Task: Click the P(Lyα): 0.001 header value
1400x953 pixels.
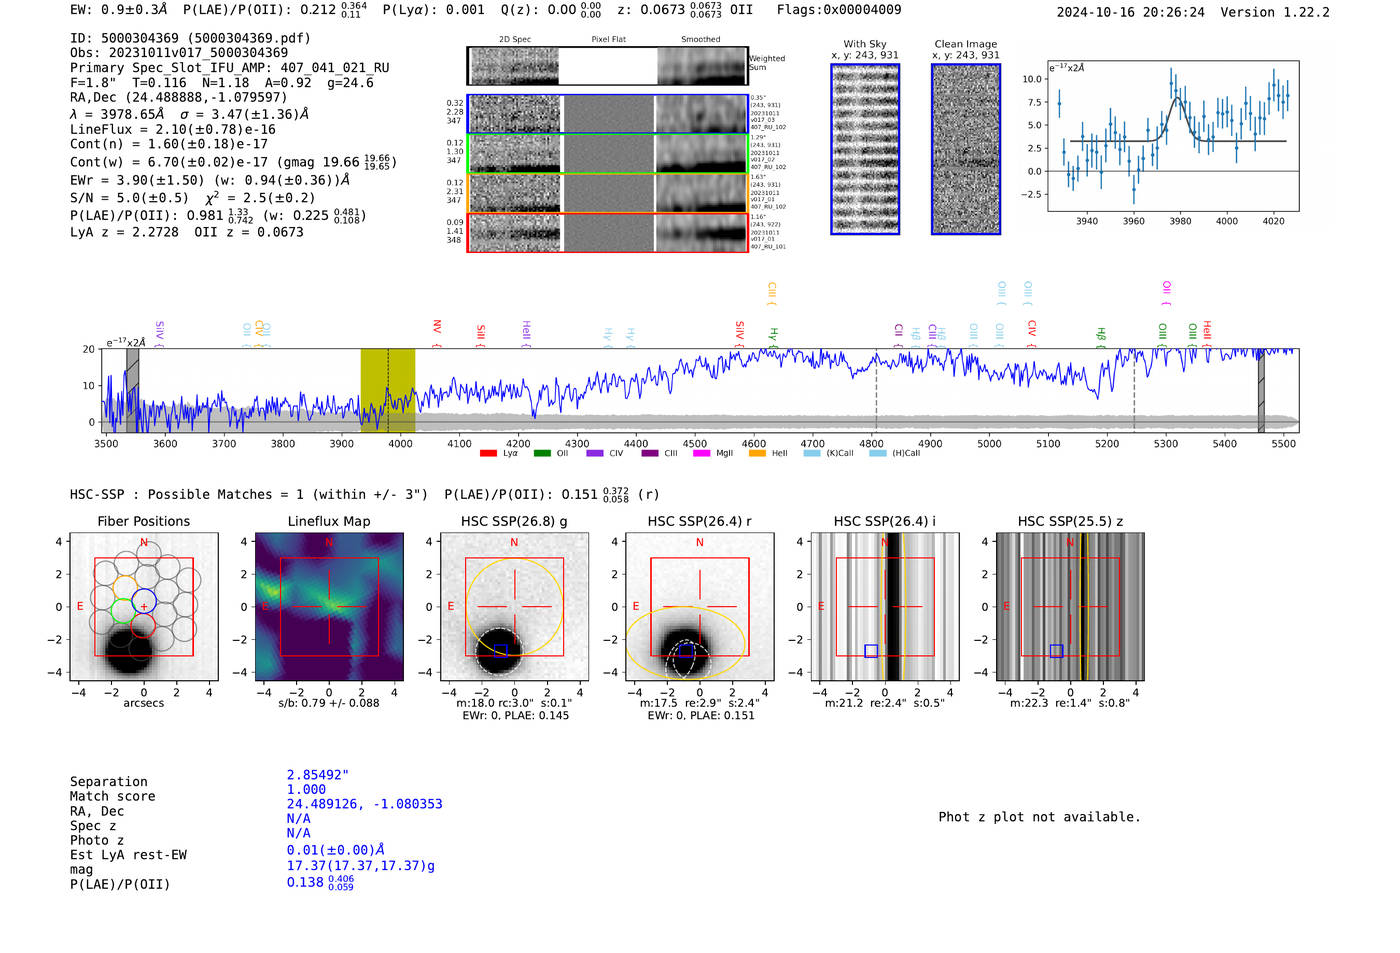Action: point(433,10)
